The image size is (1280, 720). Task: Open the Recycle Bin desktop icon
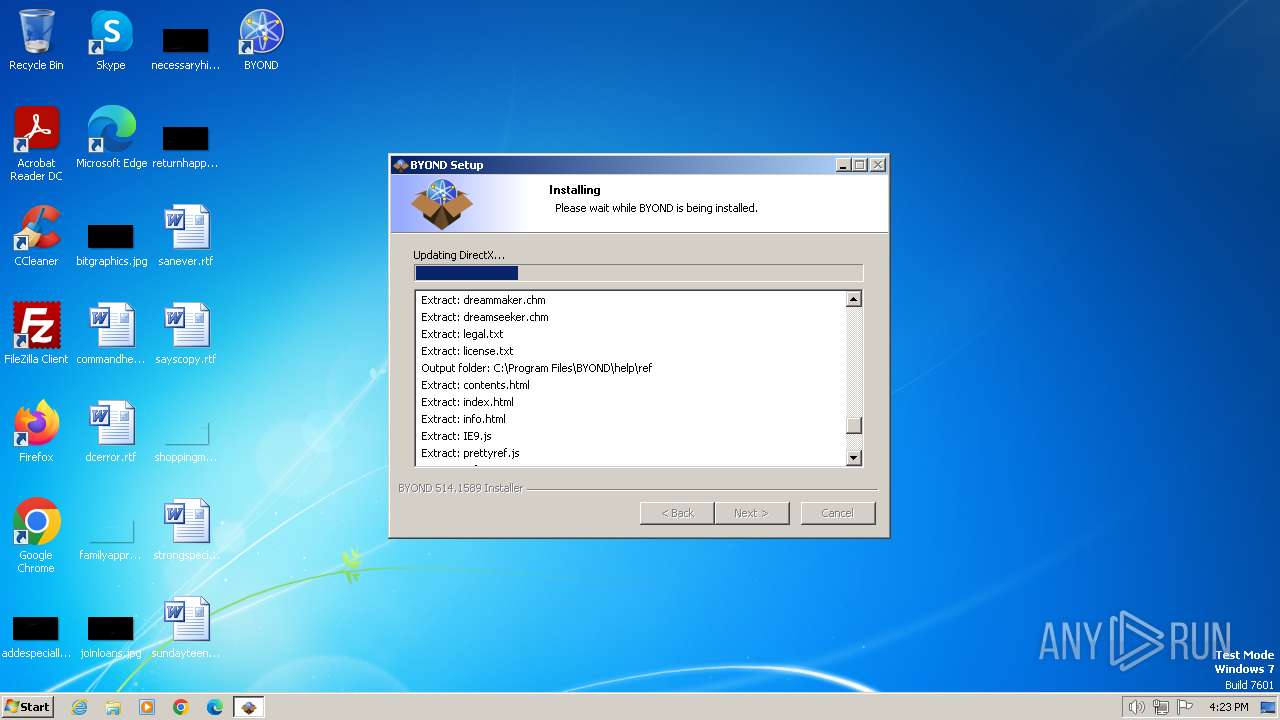(x=36, y=41)
